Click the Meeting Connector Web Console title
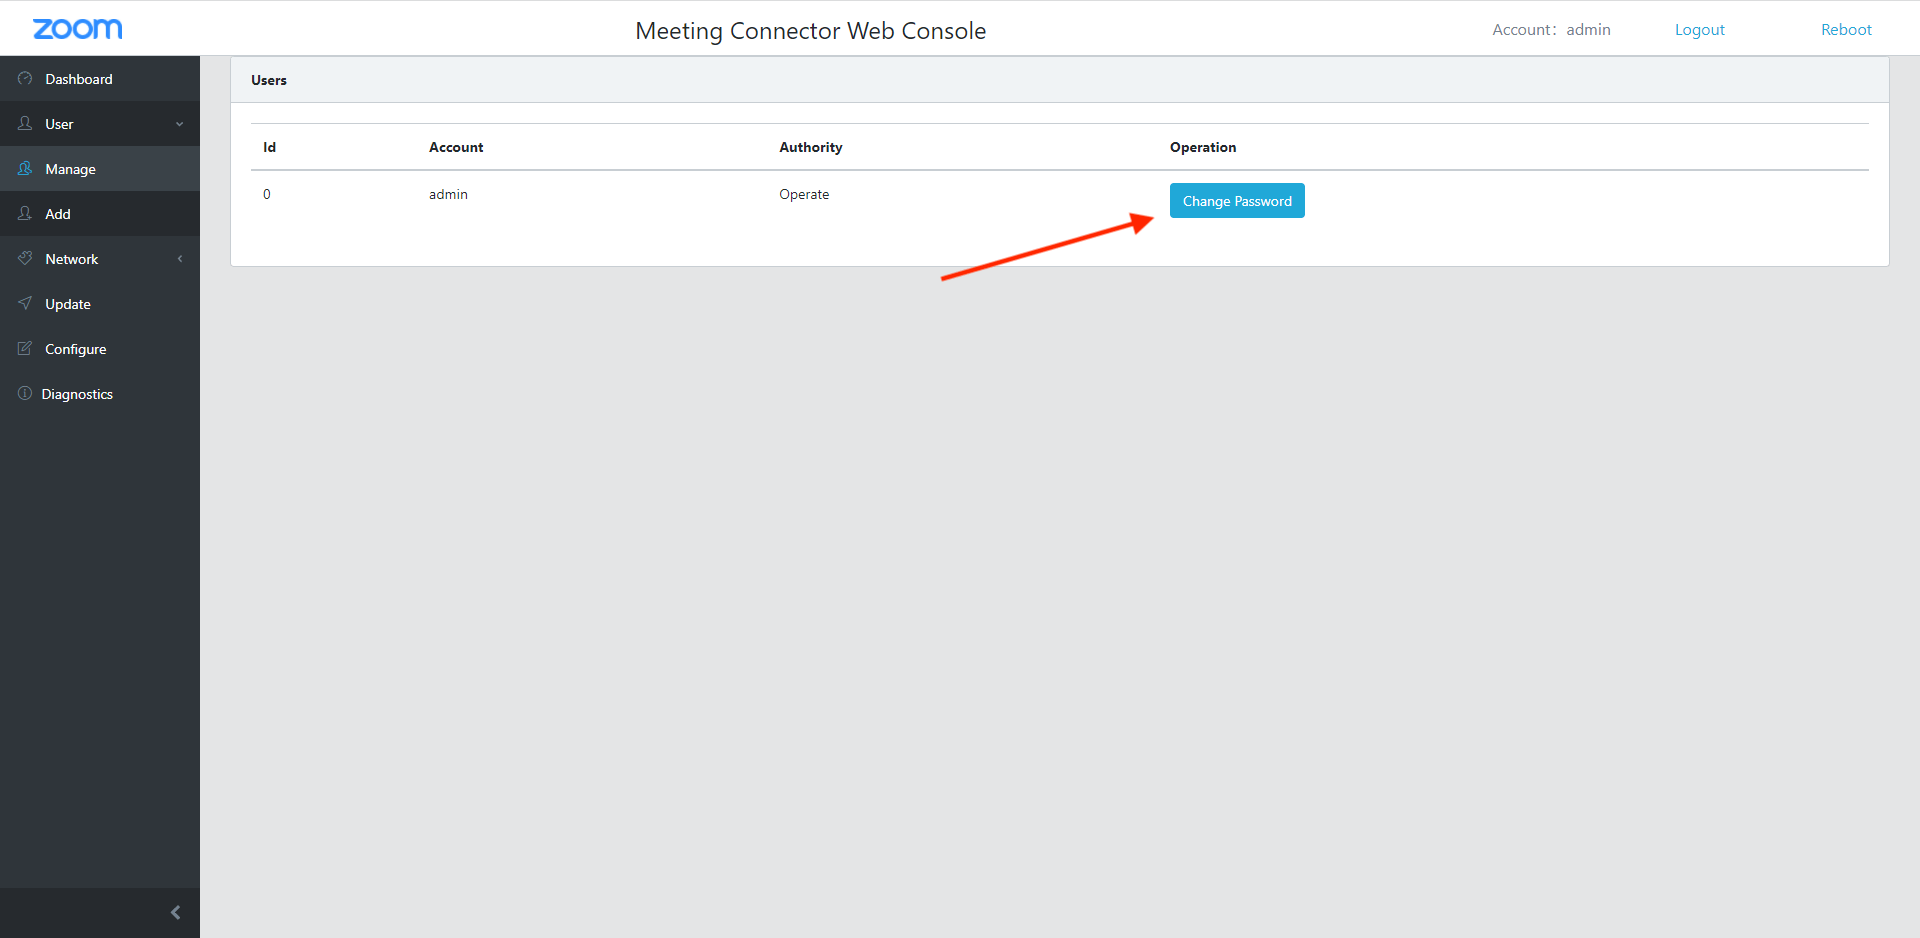 click(811, 31)
